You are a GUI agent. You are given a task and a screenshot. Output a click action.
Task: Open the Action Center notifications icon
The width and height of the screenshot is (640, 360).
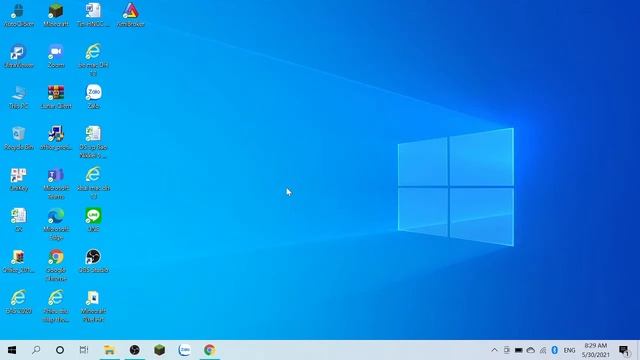click(624, 350)
